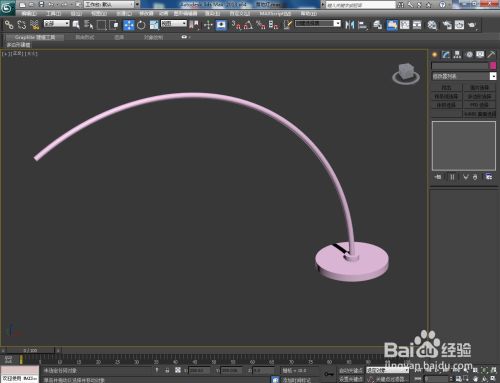500x383 pixels.
Task: Choose the Rectangular Selection Region tool
Action: tap(101, 25)
